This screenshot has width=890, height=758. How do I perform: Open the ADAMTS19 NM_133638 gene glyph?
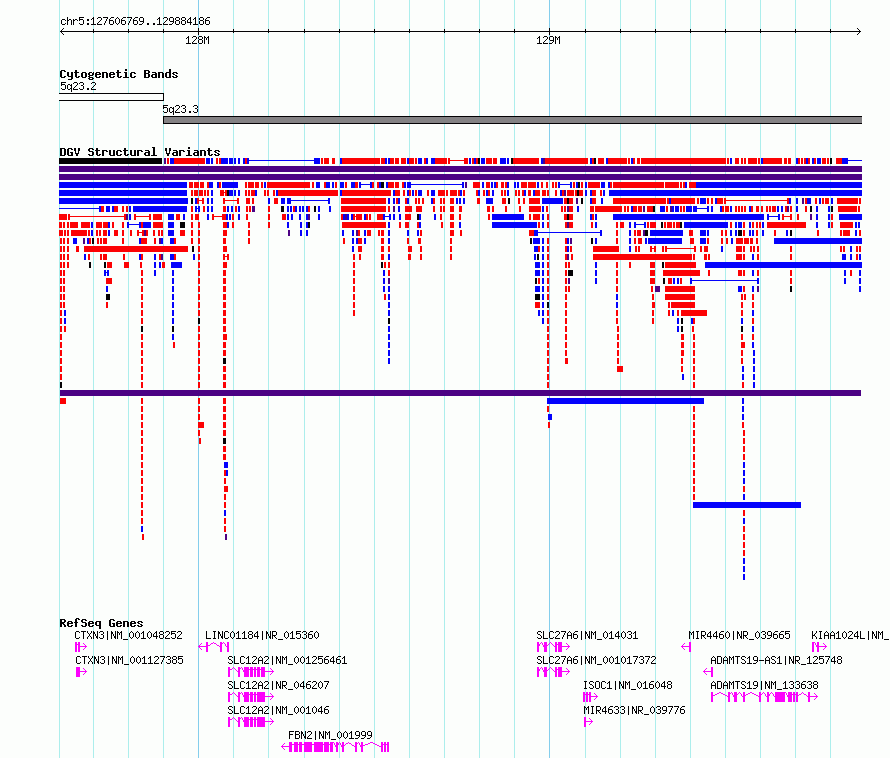tap(764, 697)
